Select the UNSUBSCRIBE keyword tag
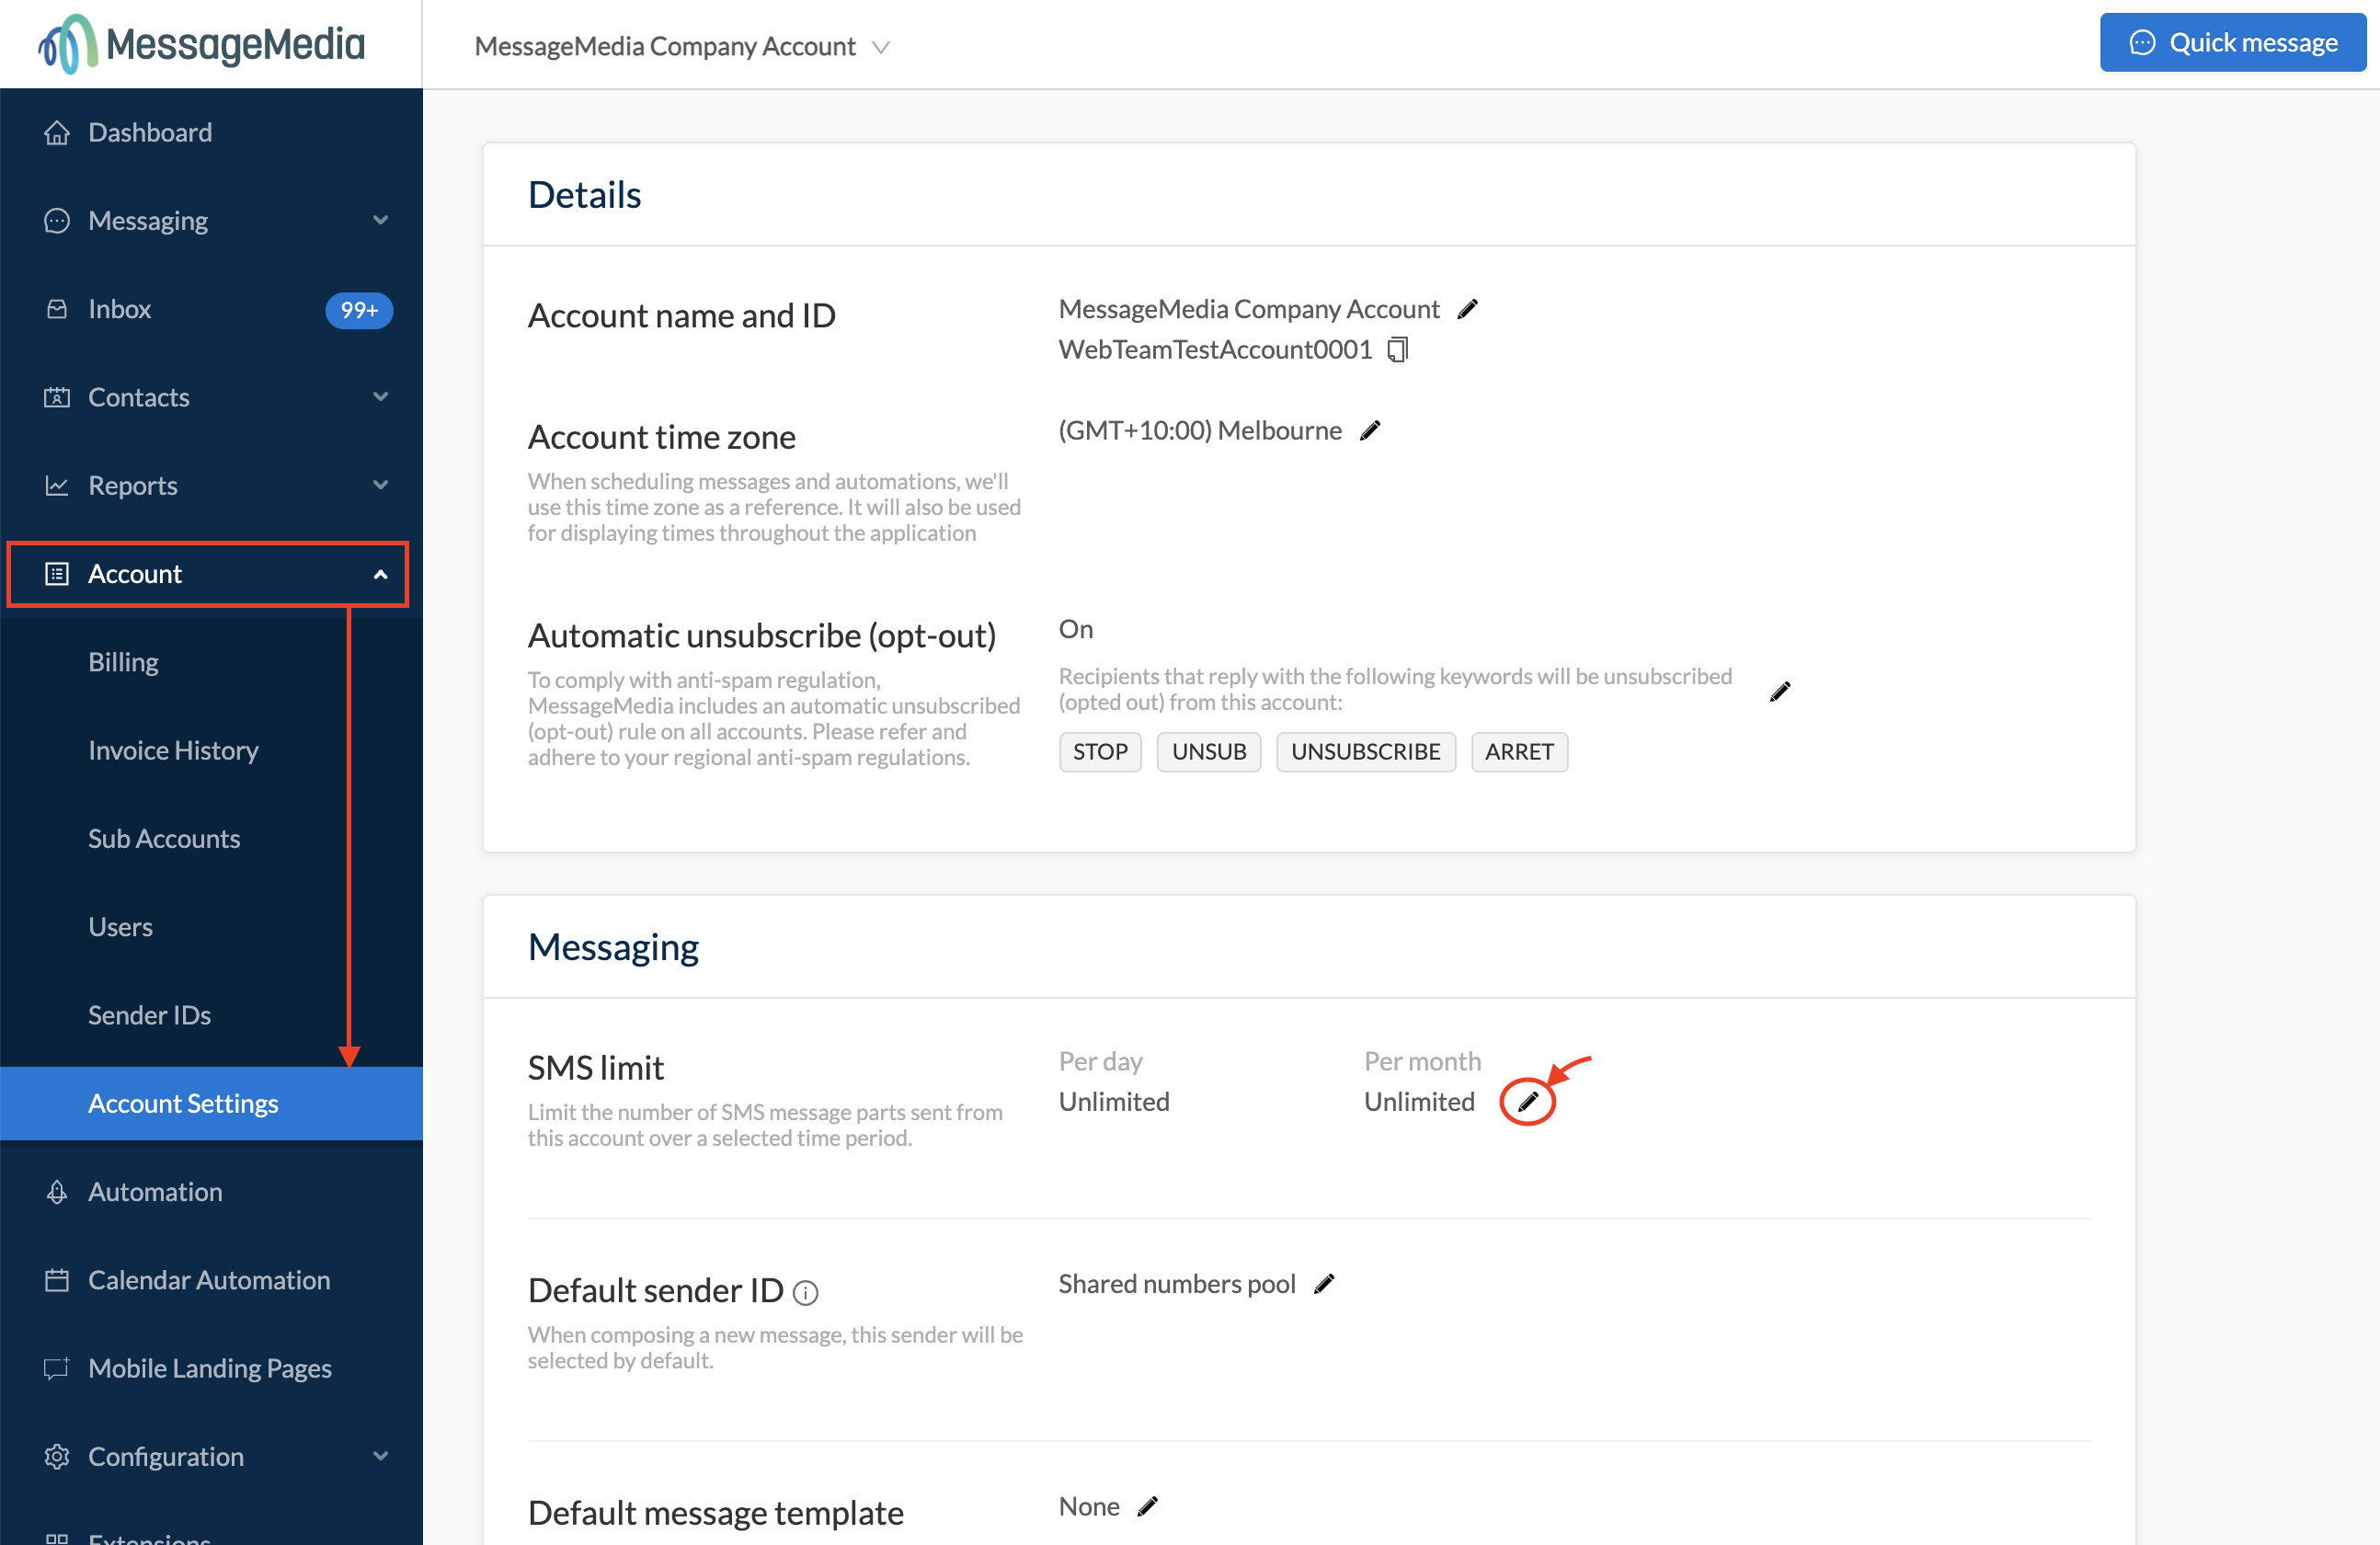This screenshot has width=2380, height=1545. [x=1365, y=752]
